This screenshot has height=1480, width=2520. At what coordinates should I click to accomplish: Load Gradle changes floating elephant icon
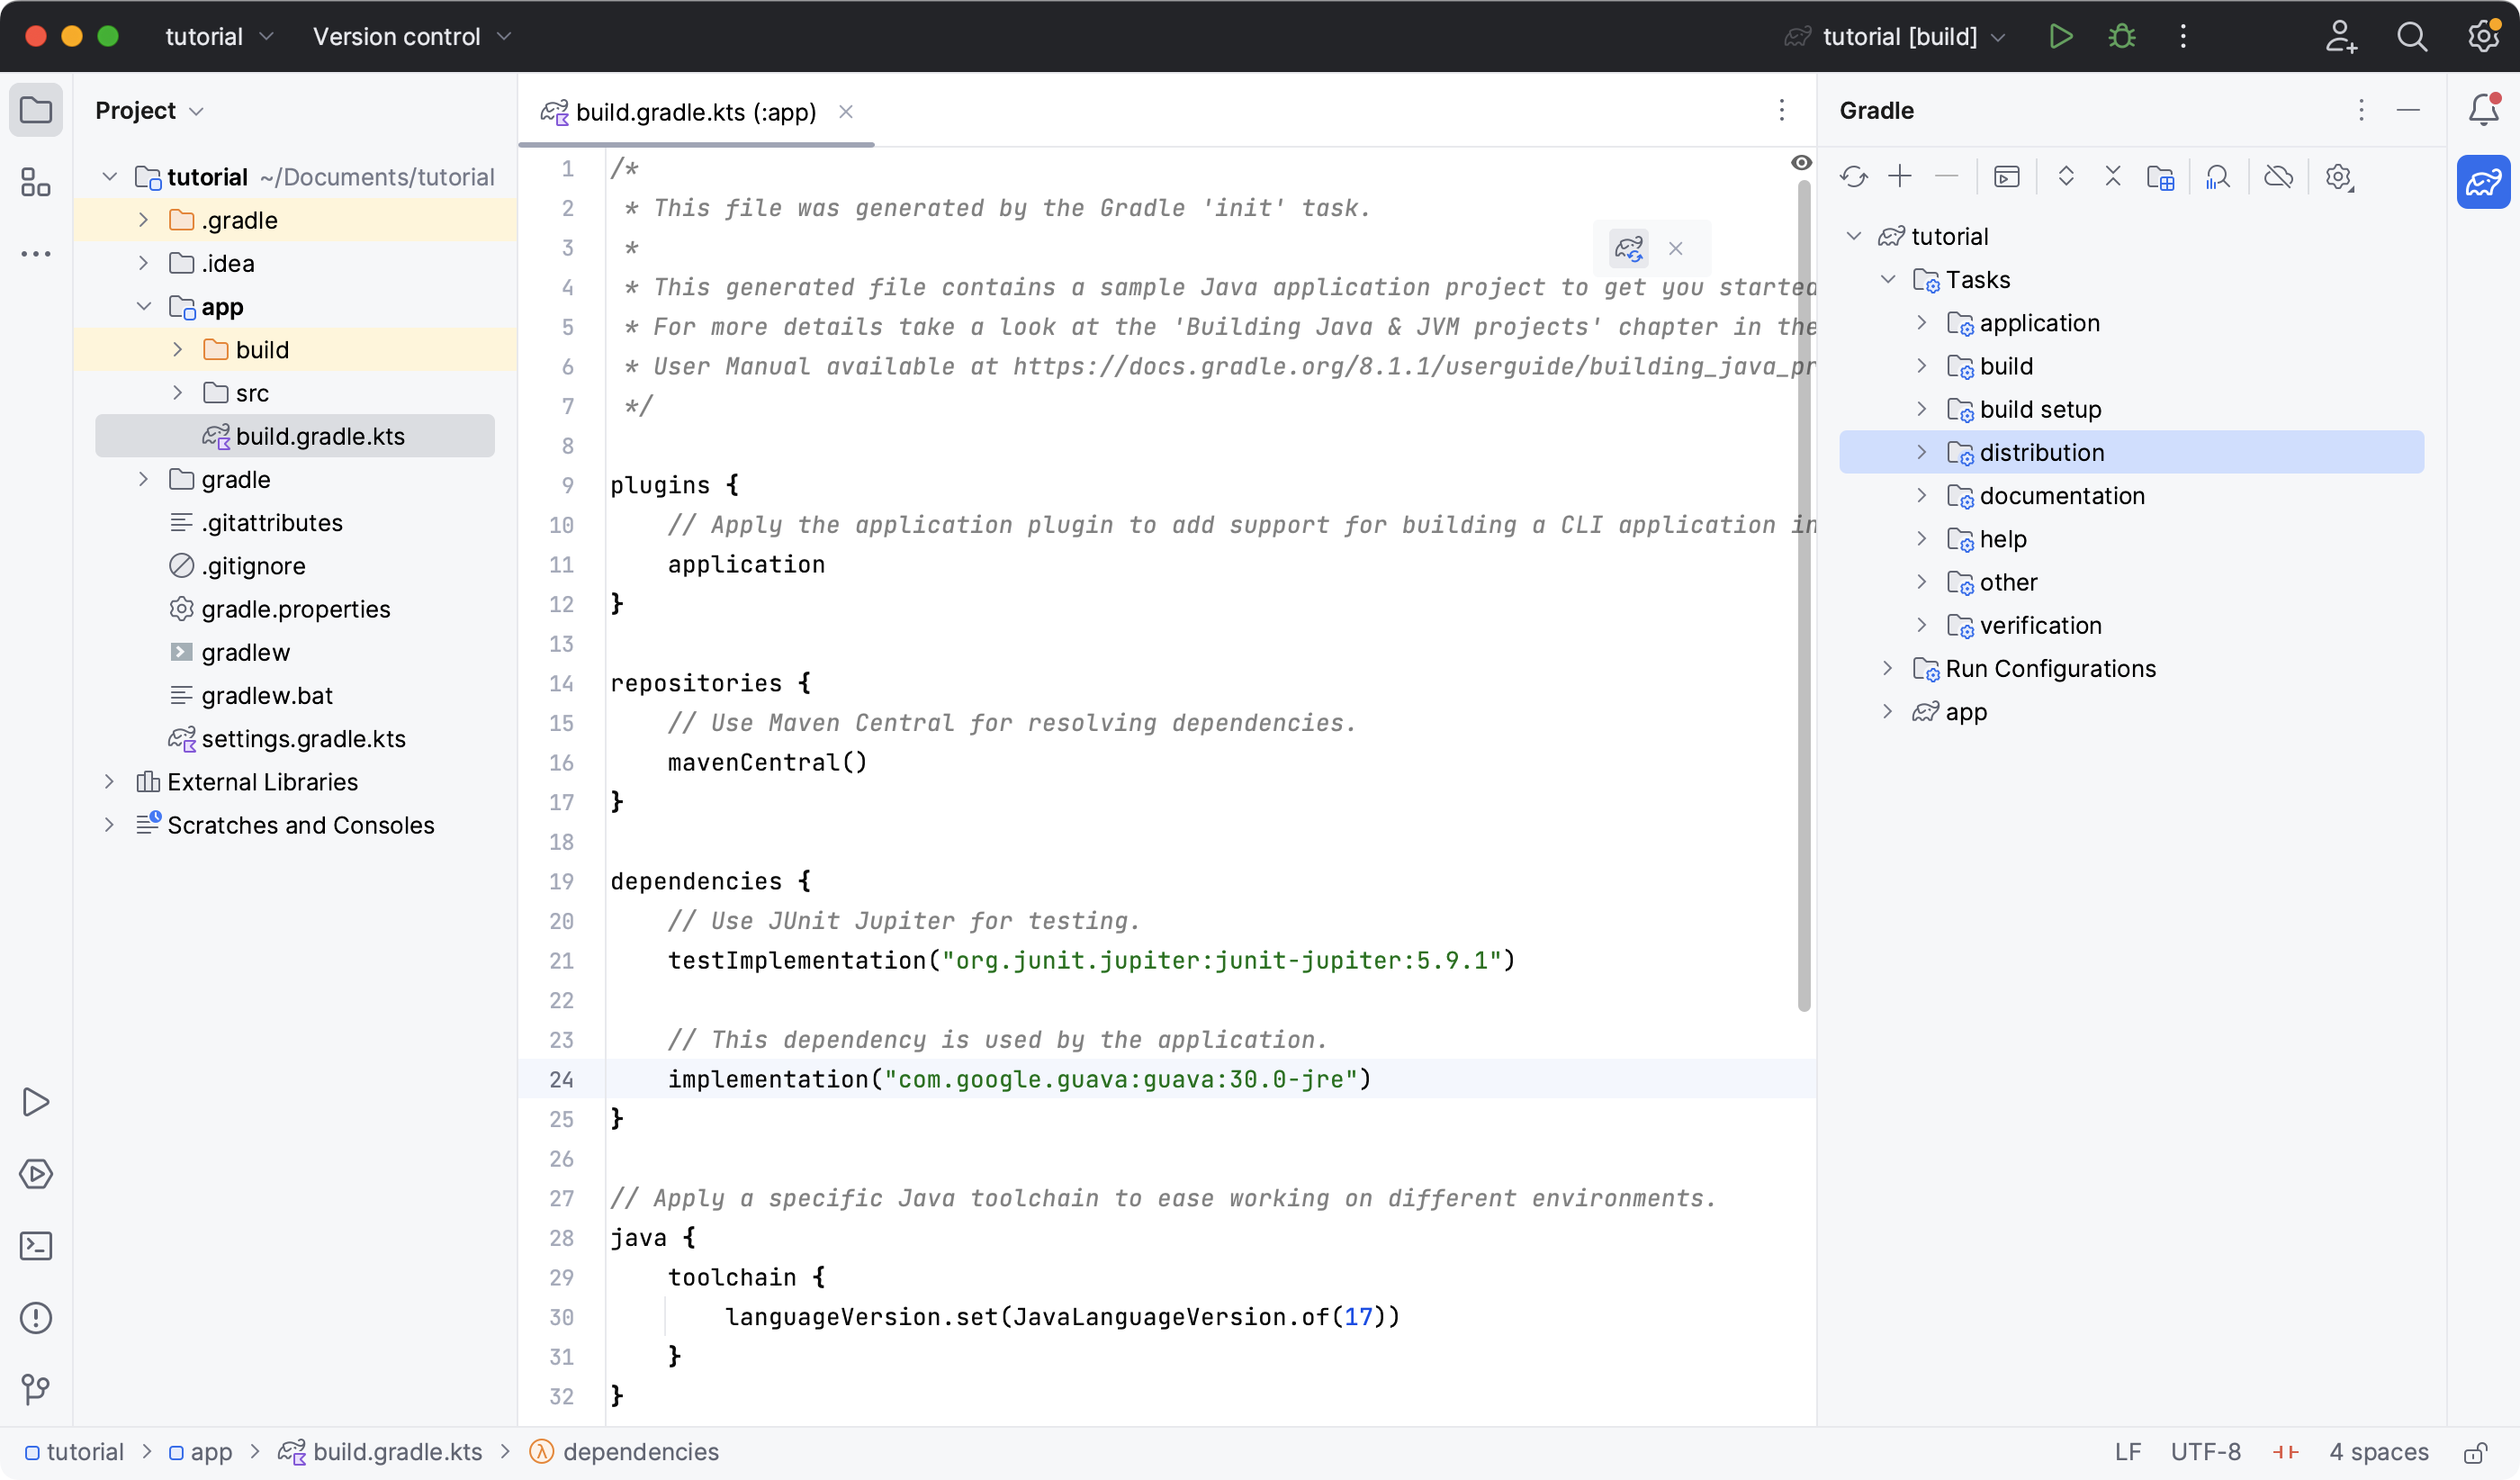tap(1629, 248)
